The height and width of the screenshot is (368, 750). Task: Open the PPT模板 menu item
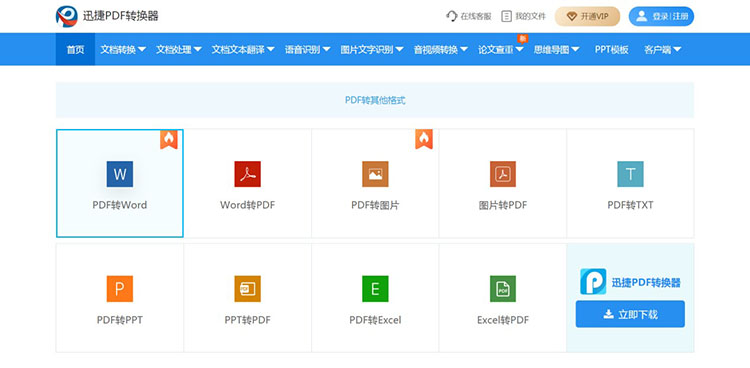coord(611,49)
